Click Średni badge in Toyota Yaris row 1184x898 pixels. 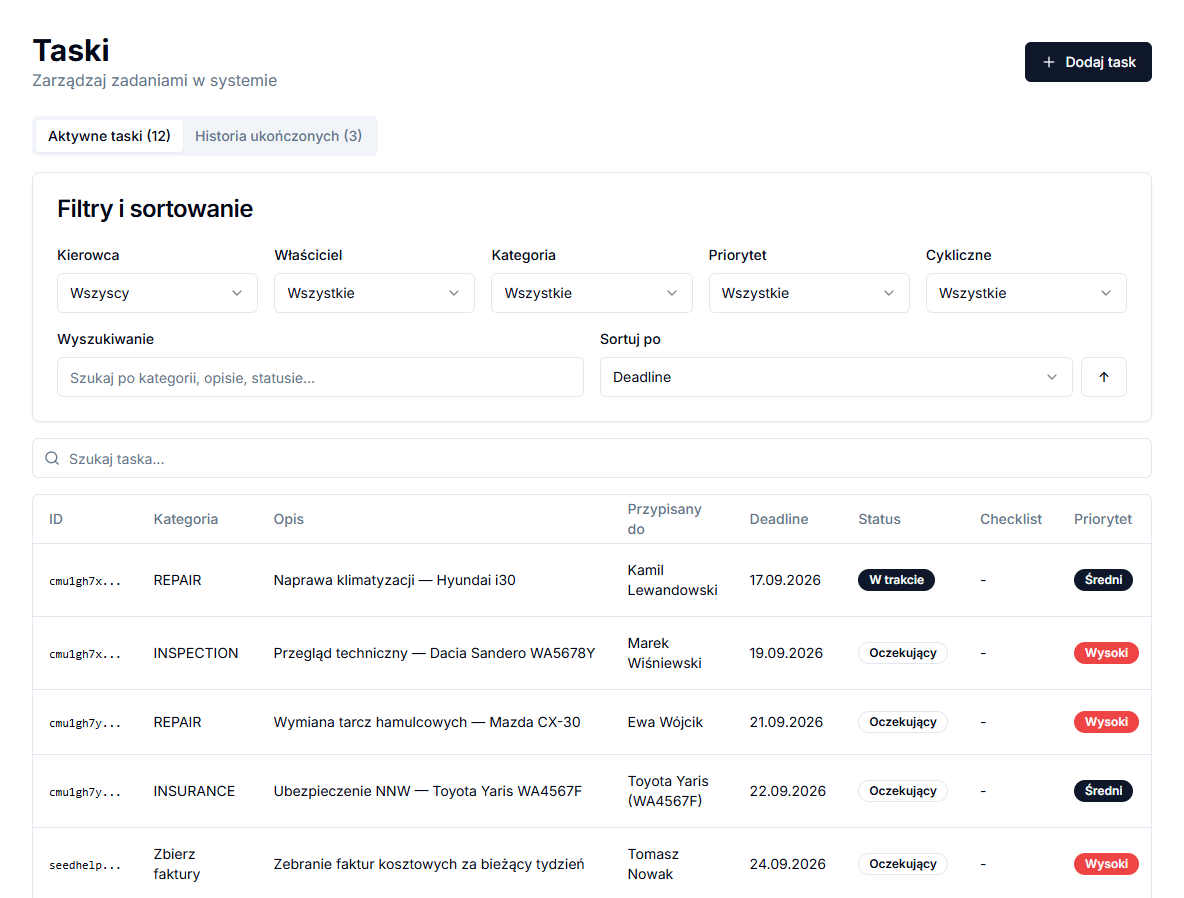pos(1103,791)
